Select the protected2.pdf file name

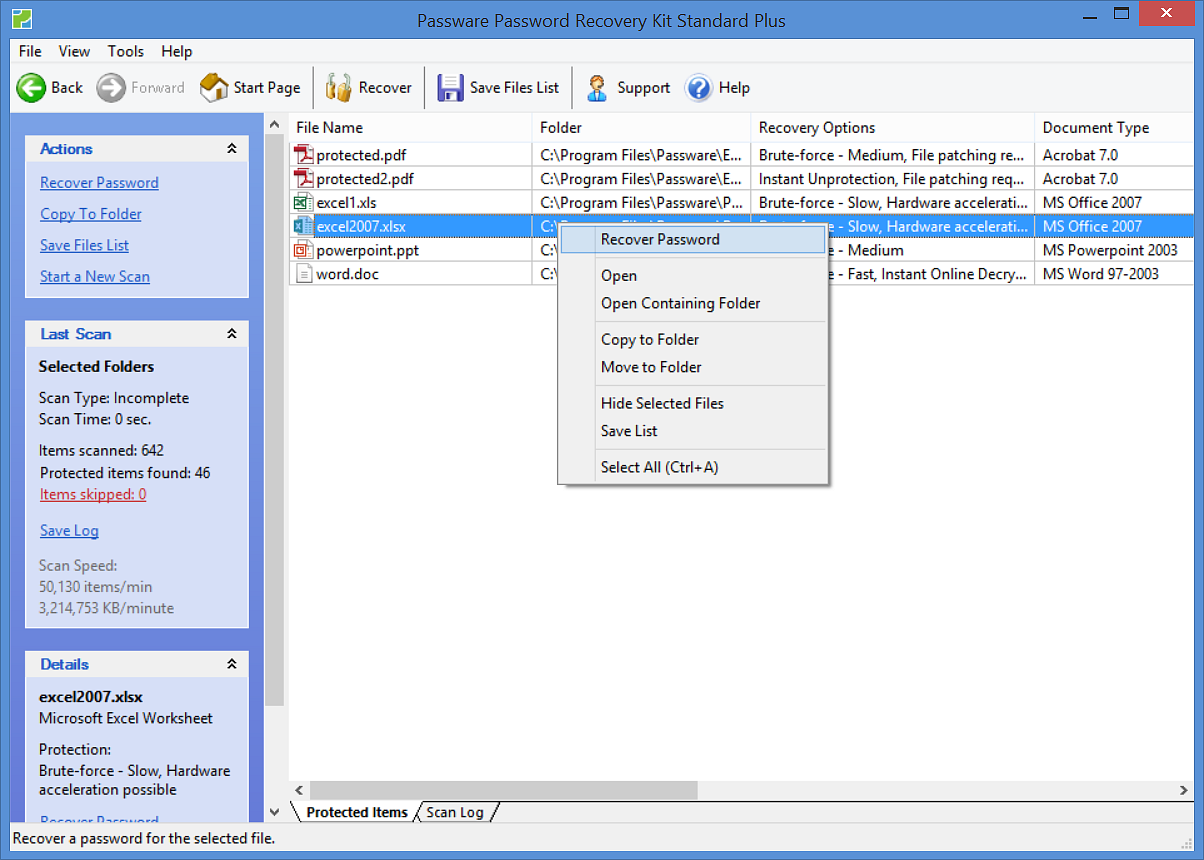365,179
